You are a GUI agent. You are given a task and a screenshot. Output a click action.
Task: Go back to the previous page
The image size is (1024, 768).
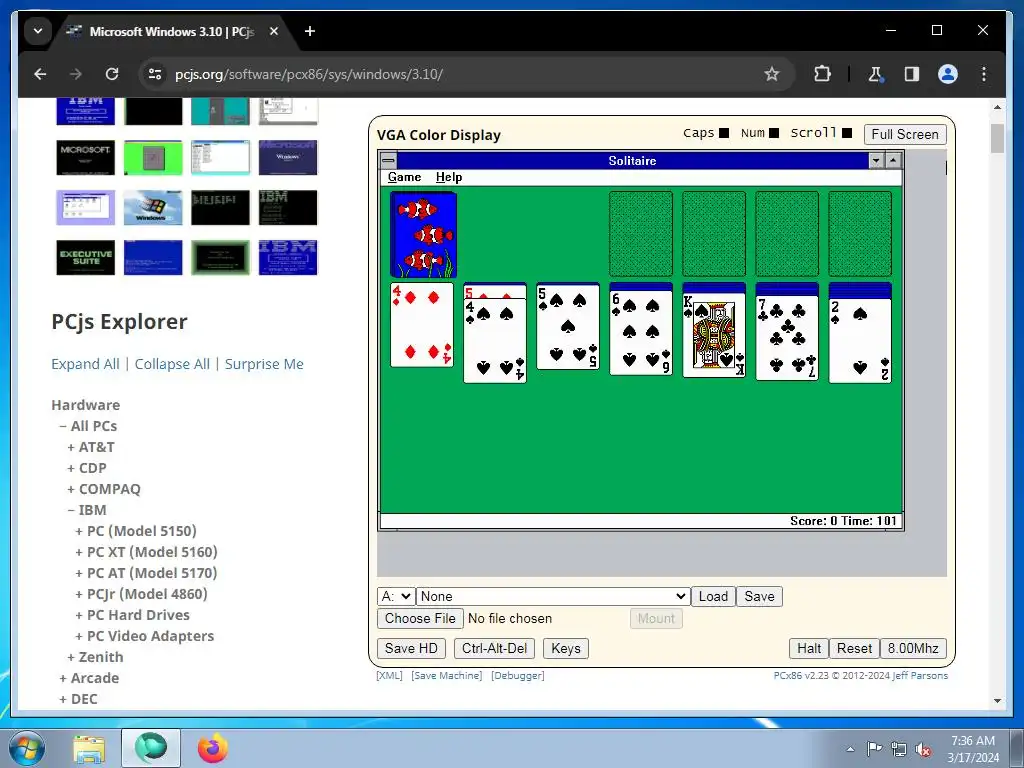[x=40, y=74]
